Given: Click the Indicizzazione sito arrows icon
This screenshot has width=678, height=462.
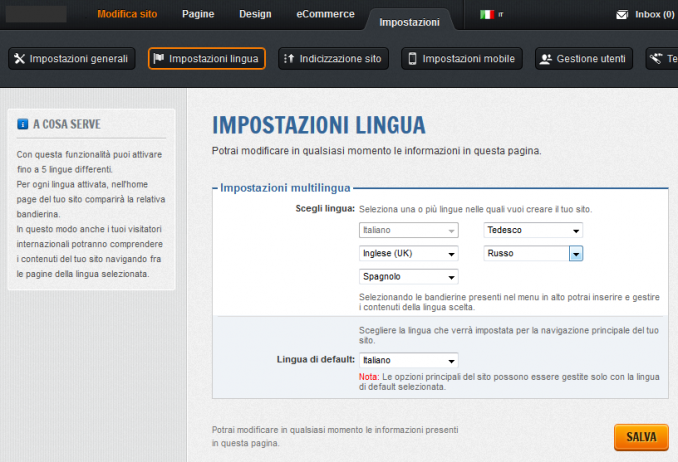Looking at the screenshot, I should (x=288, y=59).
